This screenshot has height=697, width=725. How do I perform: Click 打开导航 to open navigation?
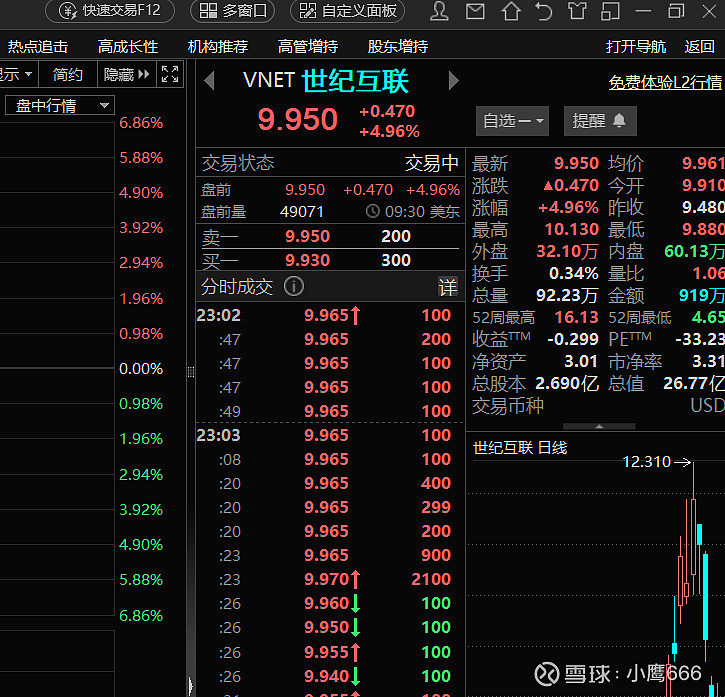pyautogui.click(x=636, y=46)
